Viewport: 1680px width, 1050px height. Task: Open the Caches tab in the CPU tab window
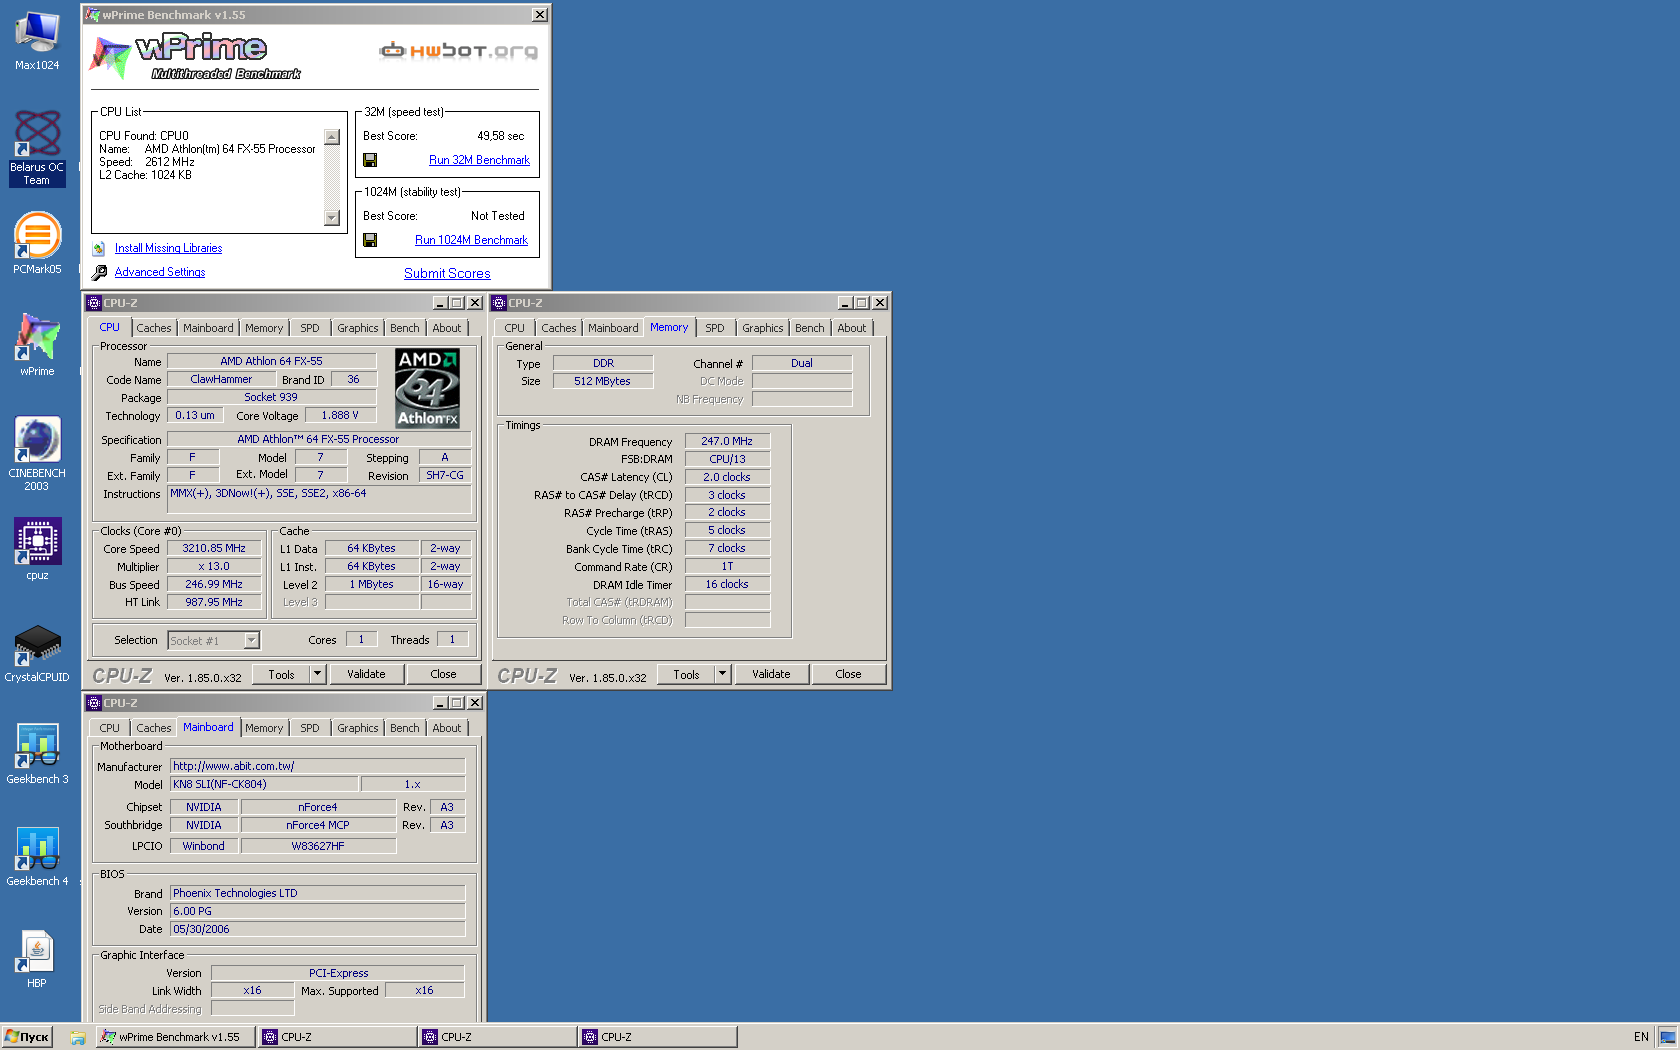[154, 328]
